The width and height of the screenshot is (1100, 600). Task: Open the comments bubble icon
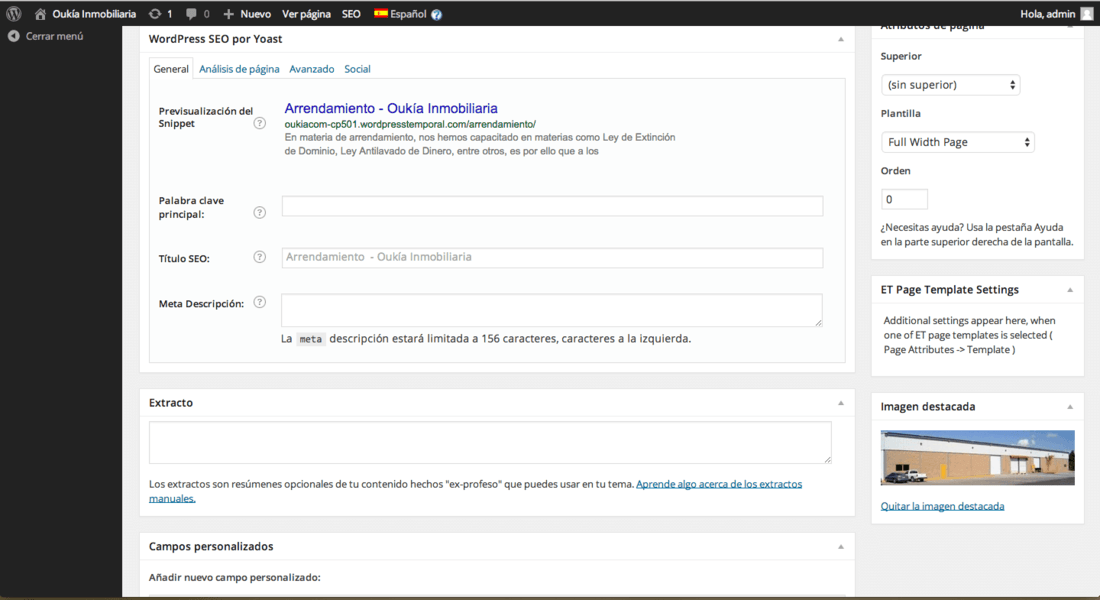point(191,14)
